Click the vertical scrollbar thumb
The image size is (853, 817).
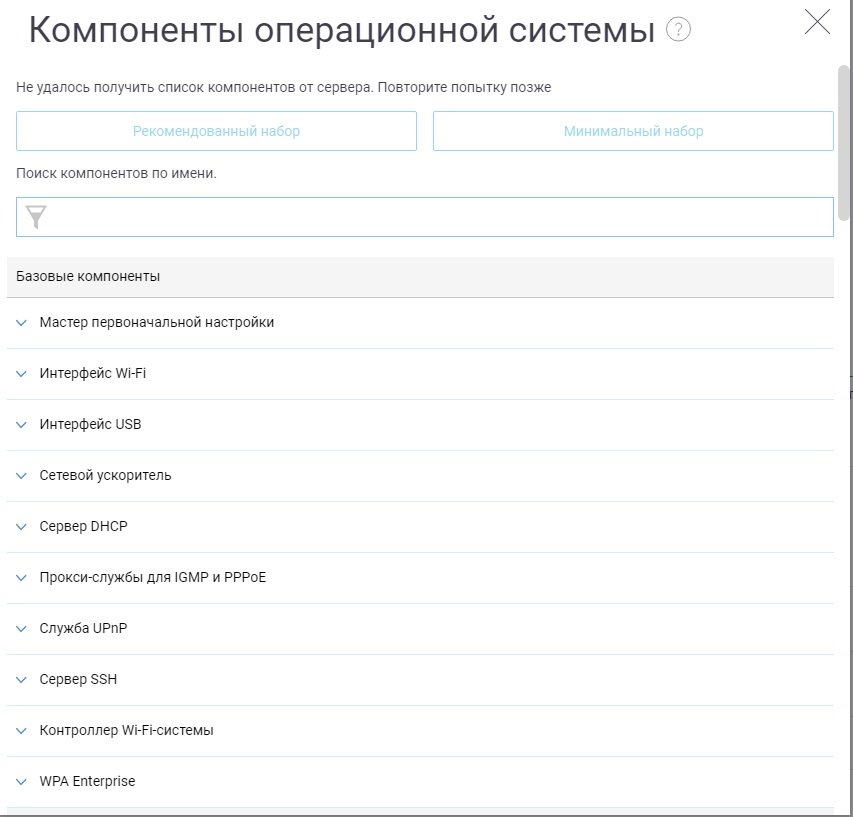pyautogui.click(x=844, y=143)
